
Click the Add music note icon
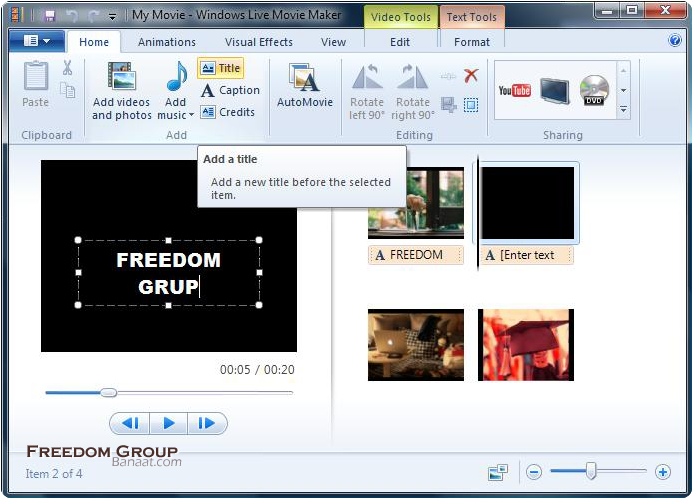[x=176, y=76]
